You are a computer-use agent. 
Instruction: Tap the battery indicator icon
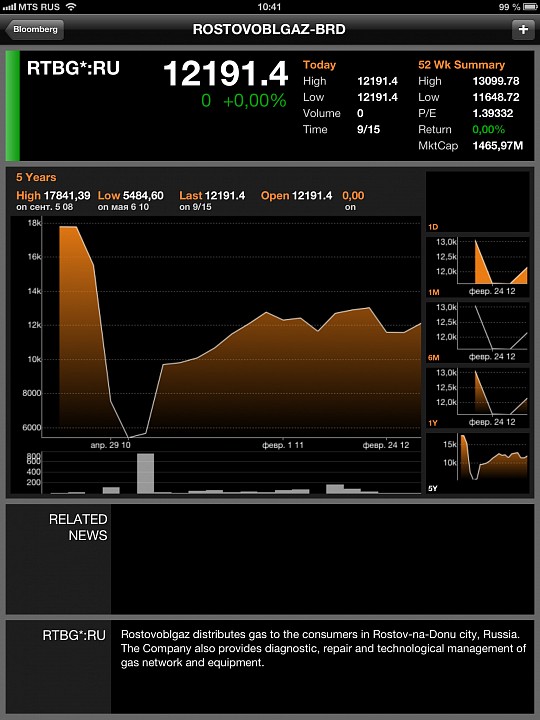coord(529,7)
